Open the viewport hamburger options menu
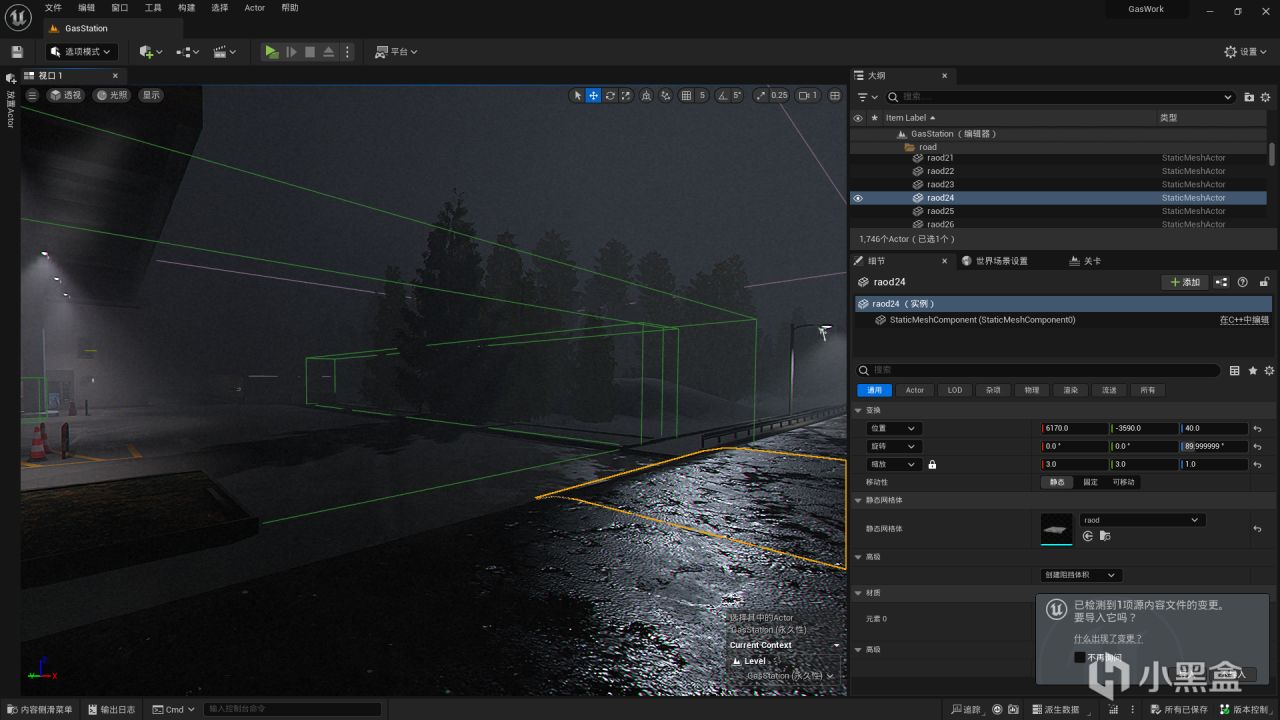Viewport: 1280px width, 720px height. coord(32,95)
